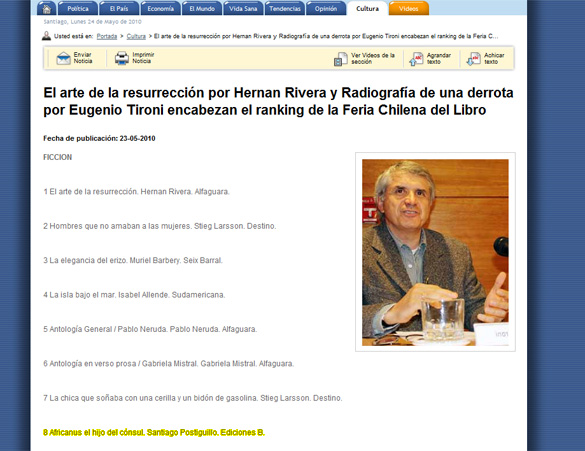The image size is (585, 451).
Task: Click the Enviar Noticia envelope icon
Action: coord(63,58)
